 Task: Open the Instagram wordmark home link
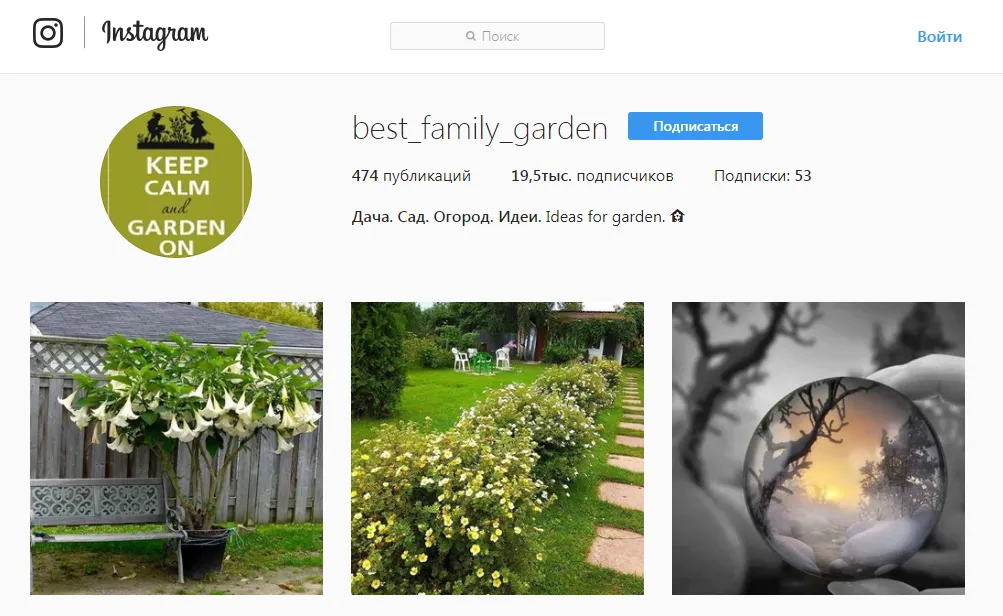155,34
